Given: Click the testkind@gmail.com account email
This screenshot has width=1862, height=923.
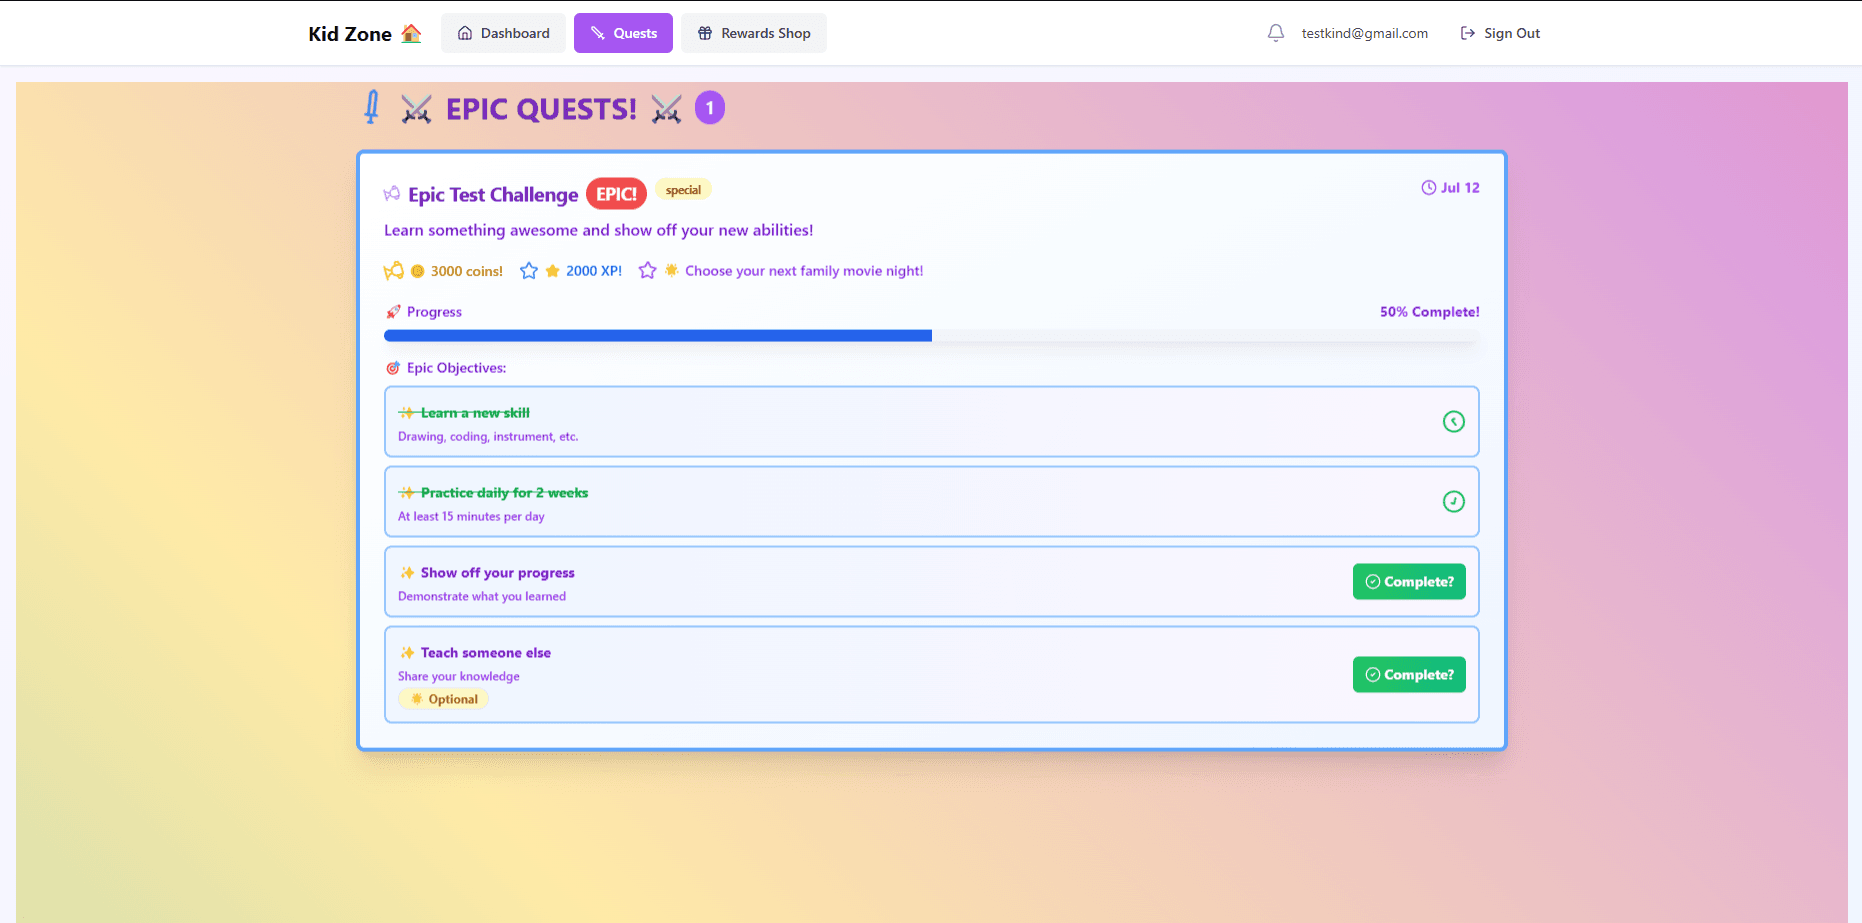Looking at the screenshot, I should 1364,33.
